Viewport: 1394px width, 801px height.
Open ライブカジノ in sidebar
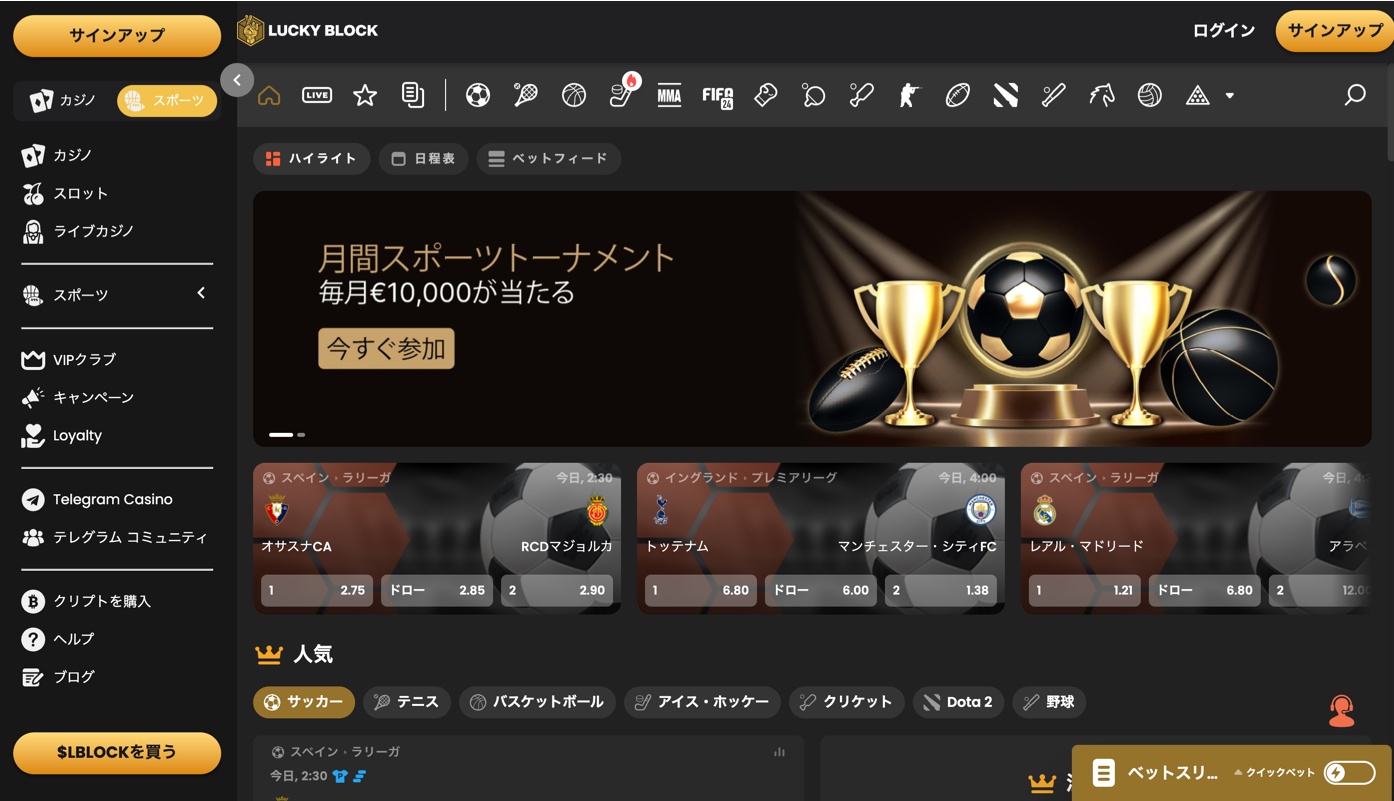click(x=78, y=231)
